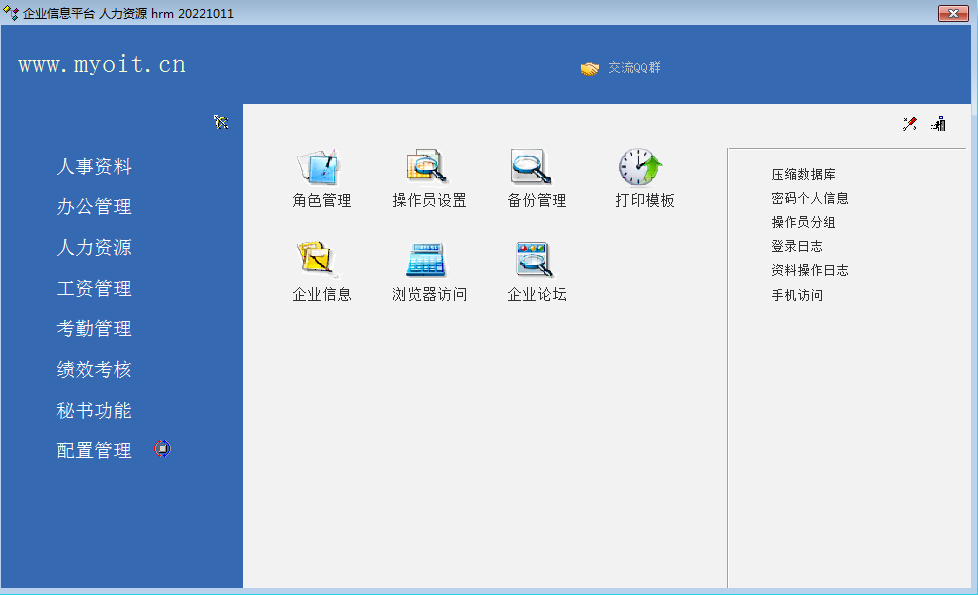This screenshot has width=978, height=595.
Task: Click the exit door icon at top right
Action: [938, 124]
